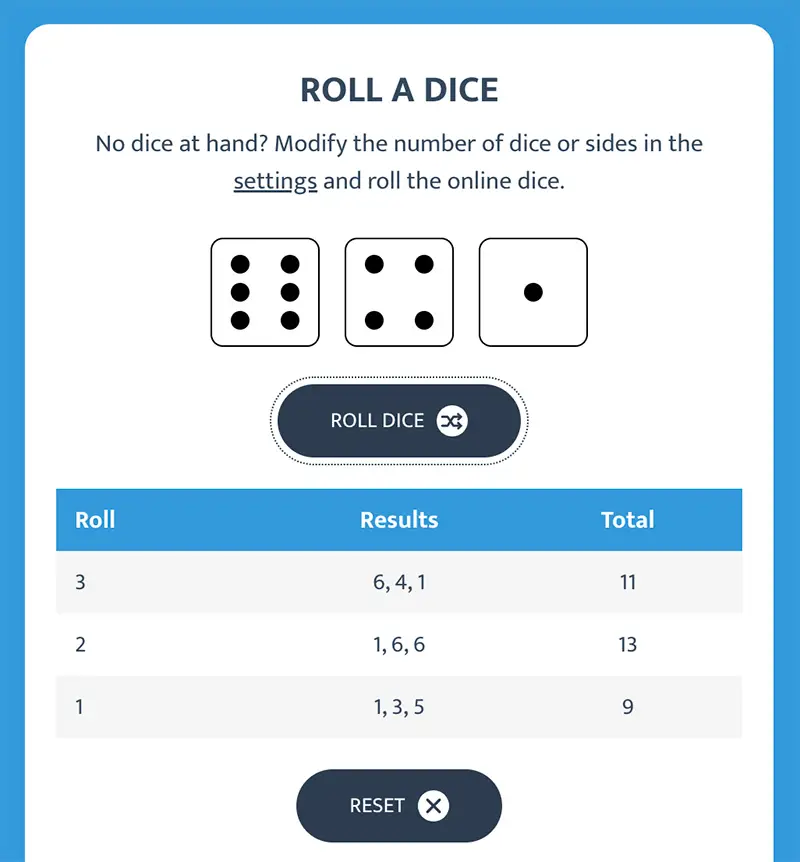Select the results cell showing 6, 4, 1
Image resolution: width=800 pixels, height=862 pixels.
[399, 582]
